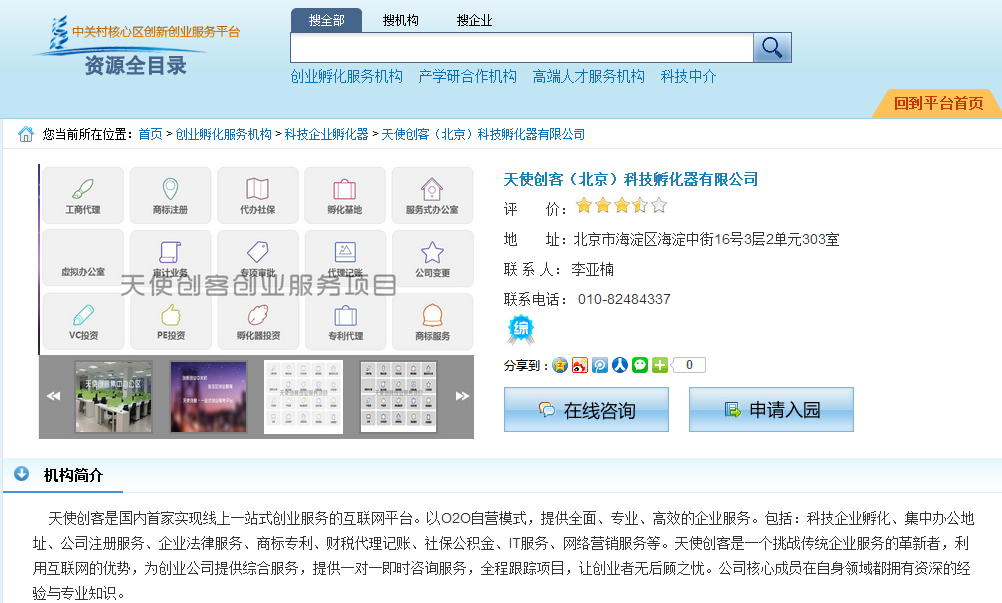Share to WeChat green icon
The image size is (1002, 603).
click(640, 365)
